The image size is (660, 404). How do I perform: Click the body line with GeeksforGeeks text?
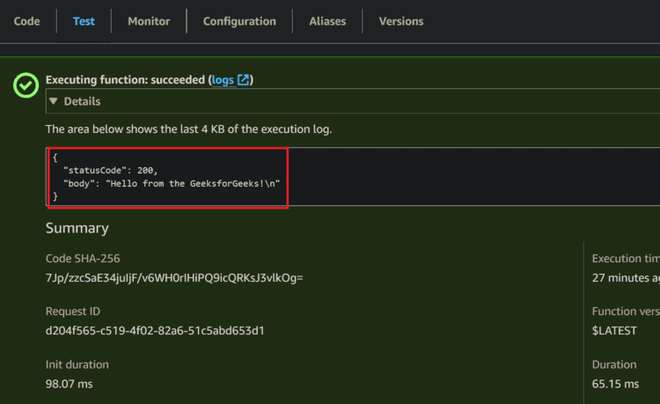point(171,184)
